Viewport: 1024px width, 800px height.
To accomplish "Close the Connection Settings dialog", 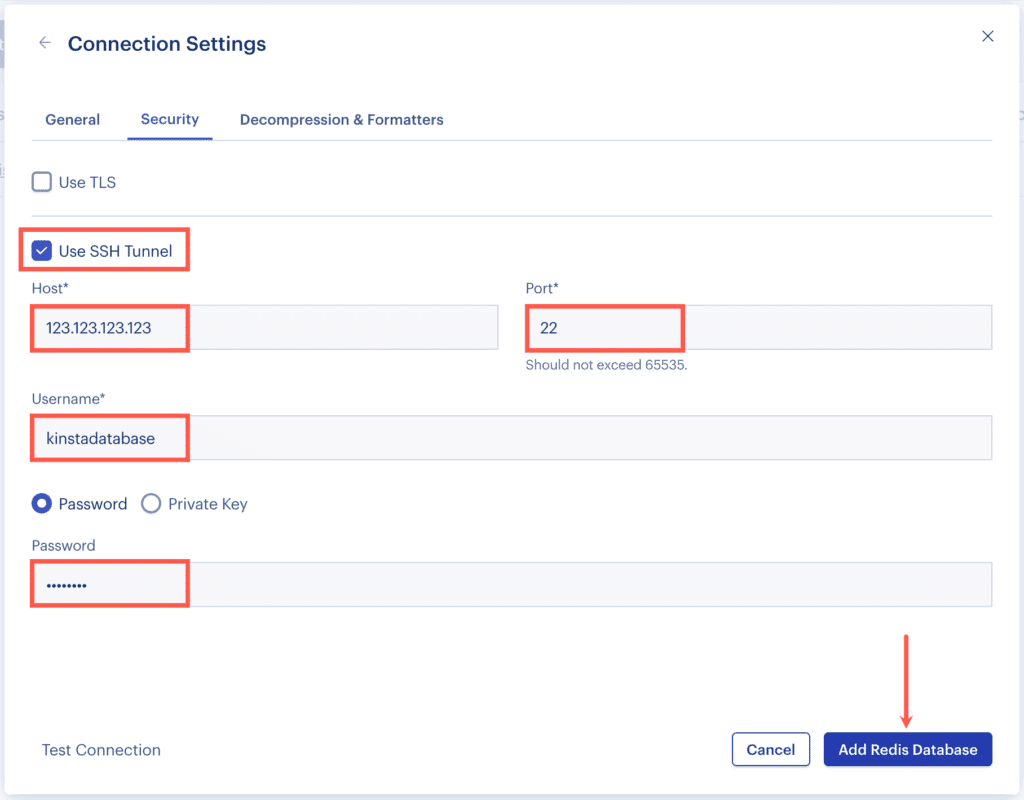I will pyautogui.click(x=988, y=36).
